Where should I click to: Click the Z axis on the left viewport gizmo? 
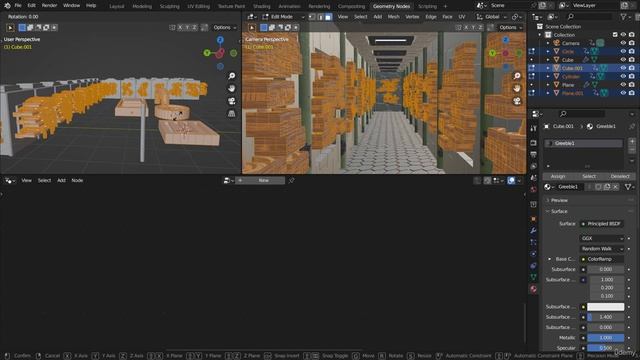pyautogui.click(x=220, y=40)
